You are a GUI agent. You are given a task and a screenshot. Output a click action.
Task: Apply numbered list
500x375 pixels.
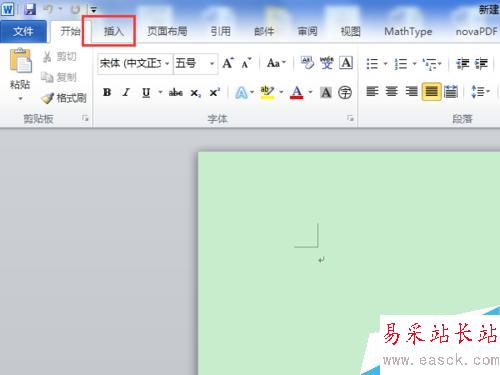(401, 63)
